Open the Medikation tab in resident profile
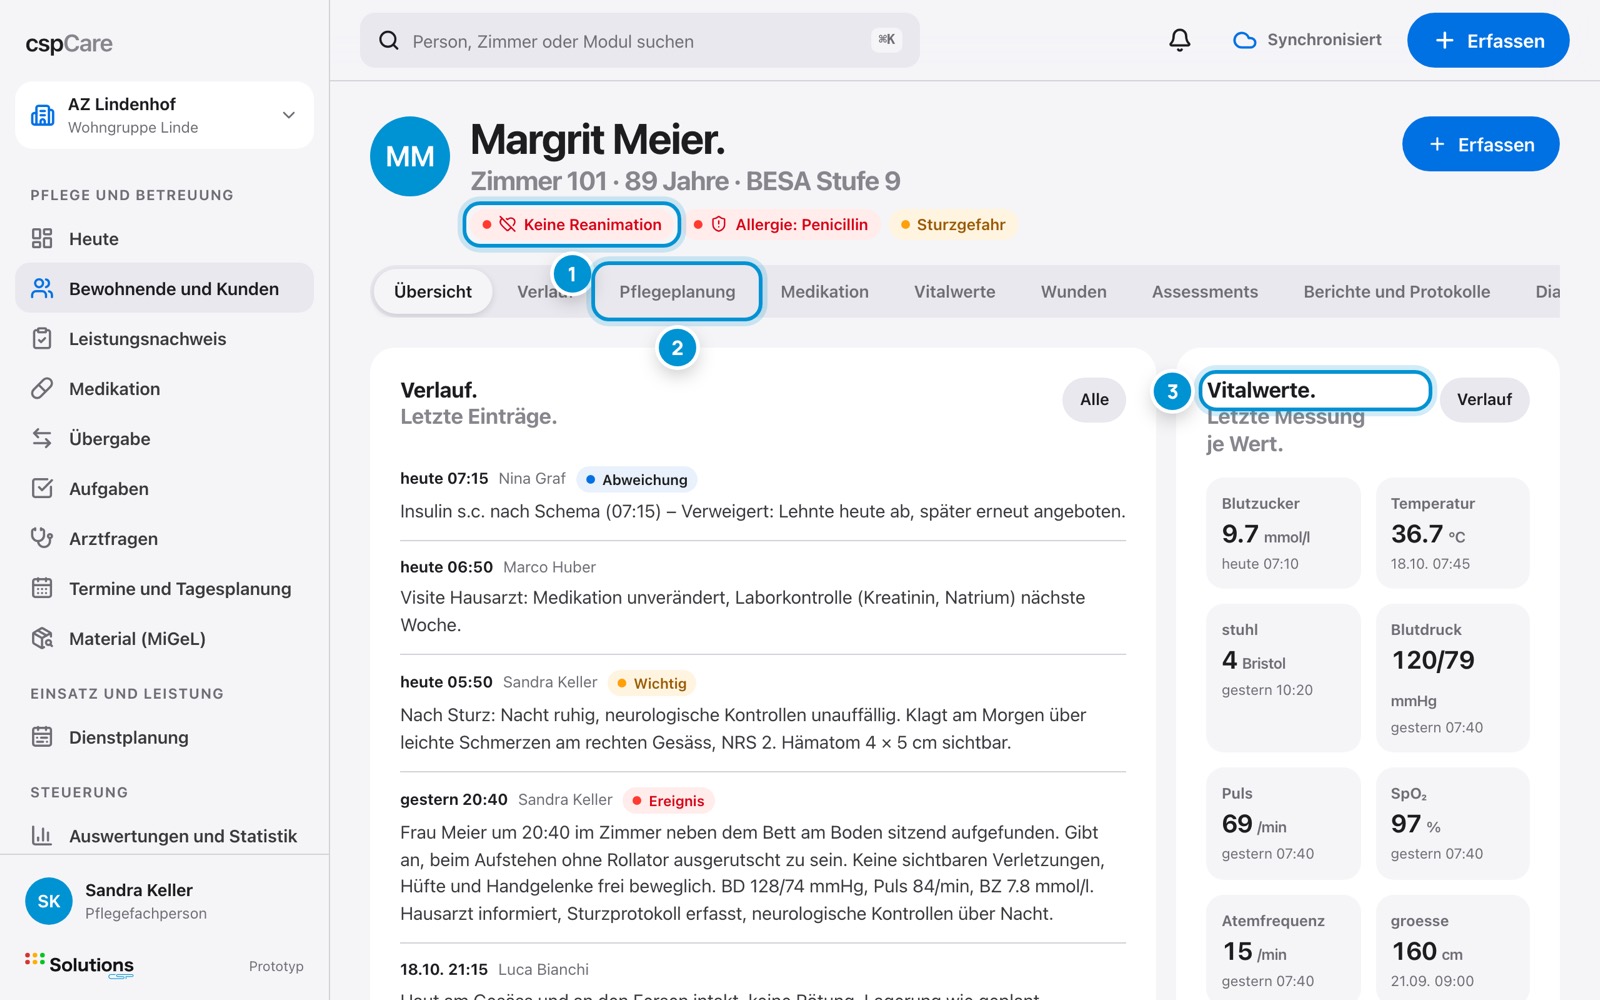1600x1000 pixels. pyautogui.click(x=825, y=291)
